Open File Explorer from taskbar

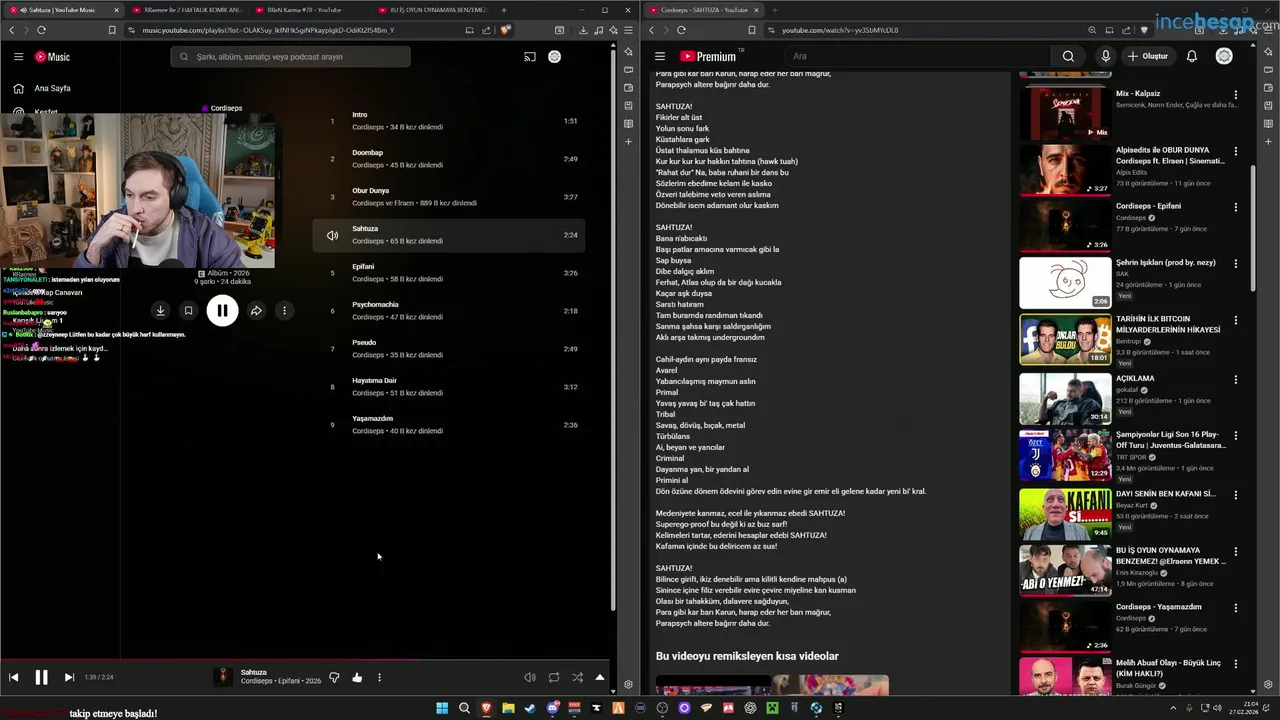pos(508,708)
